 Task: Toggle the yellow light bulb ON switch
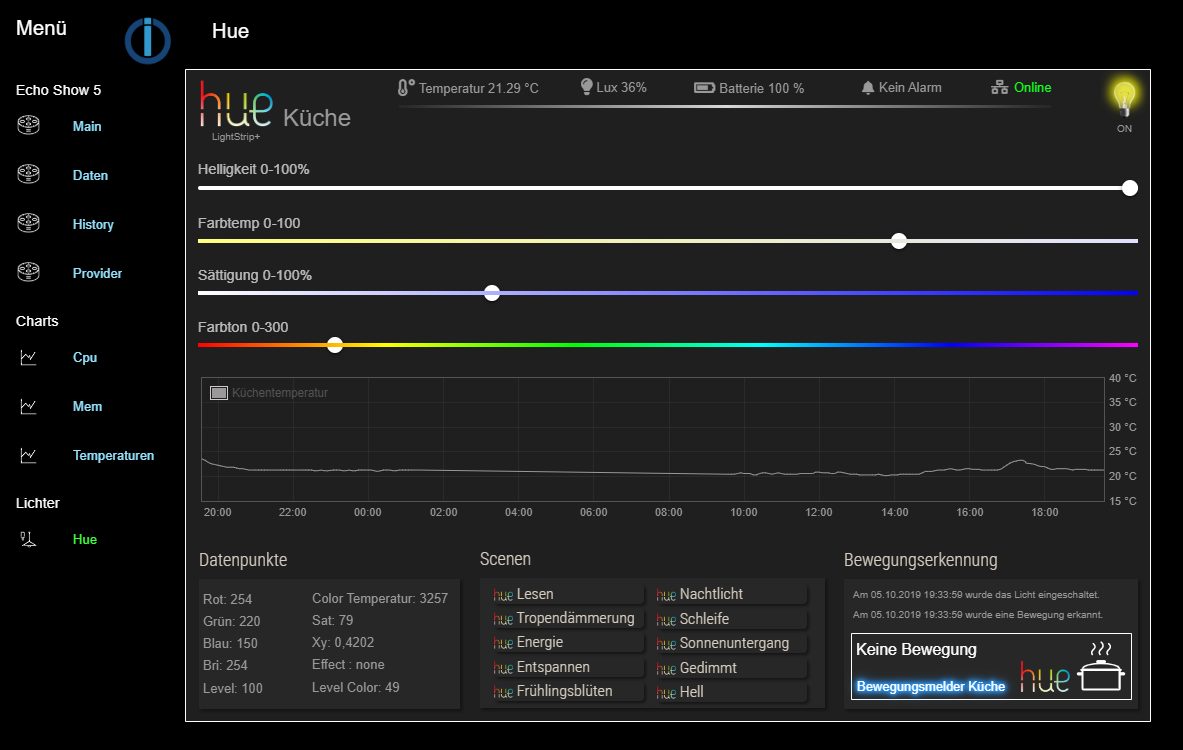pyautogui.click(x=1124, y=100)
